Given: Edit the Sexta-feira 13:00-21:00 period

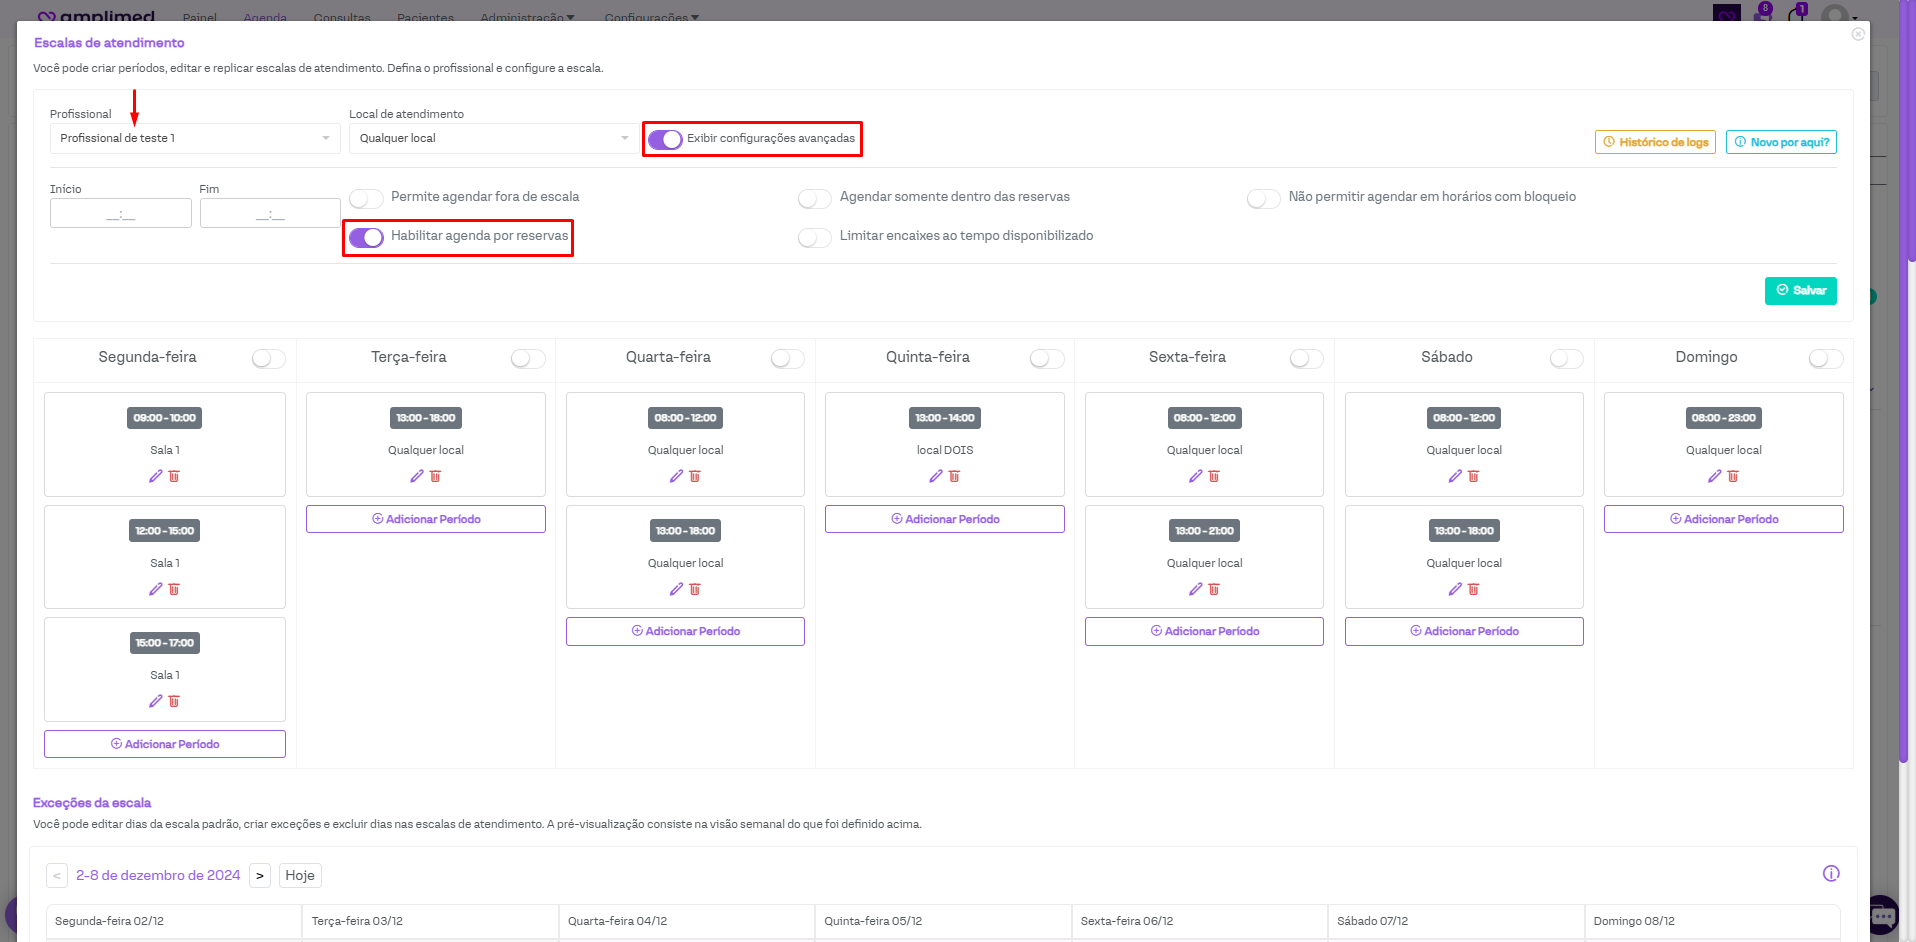Looking at the screenshot, I should 1195,589.
